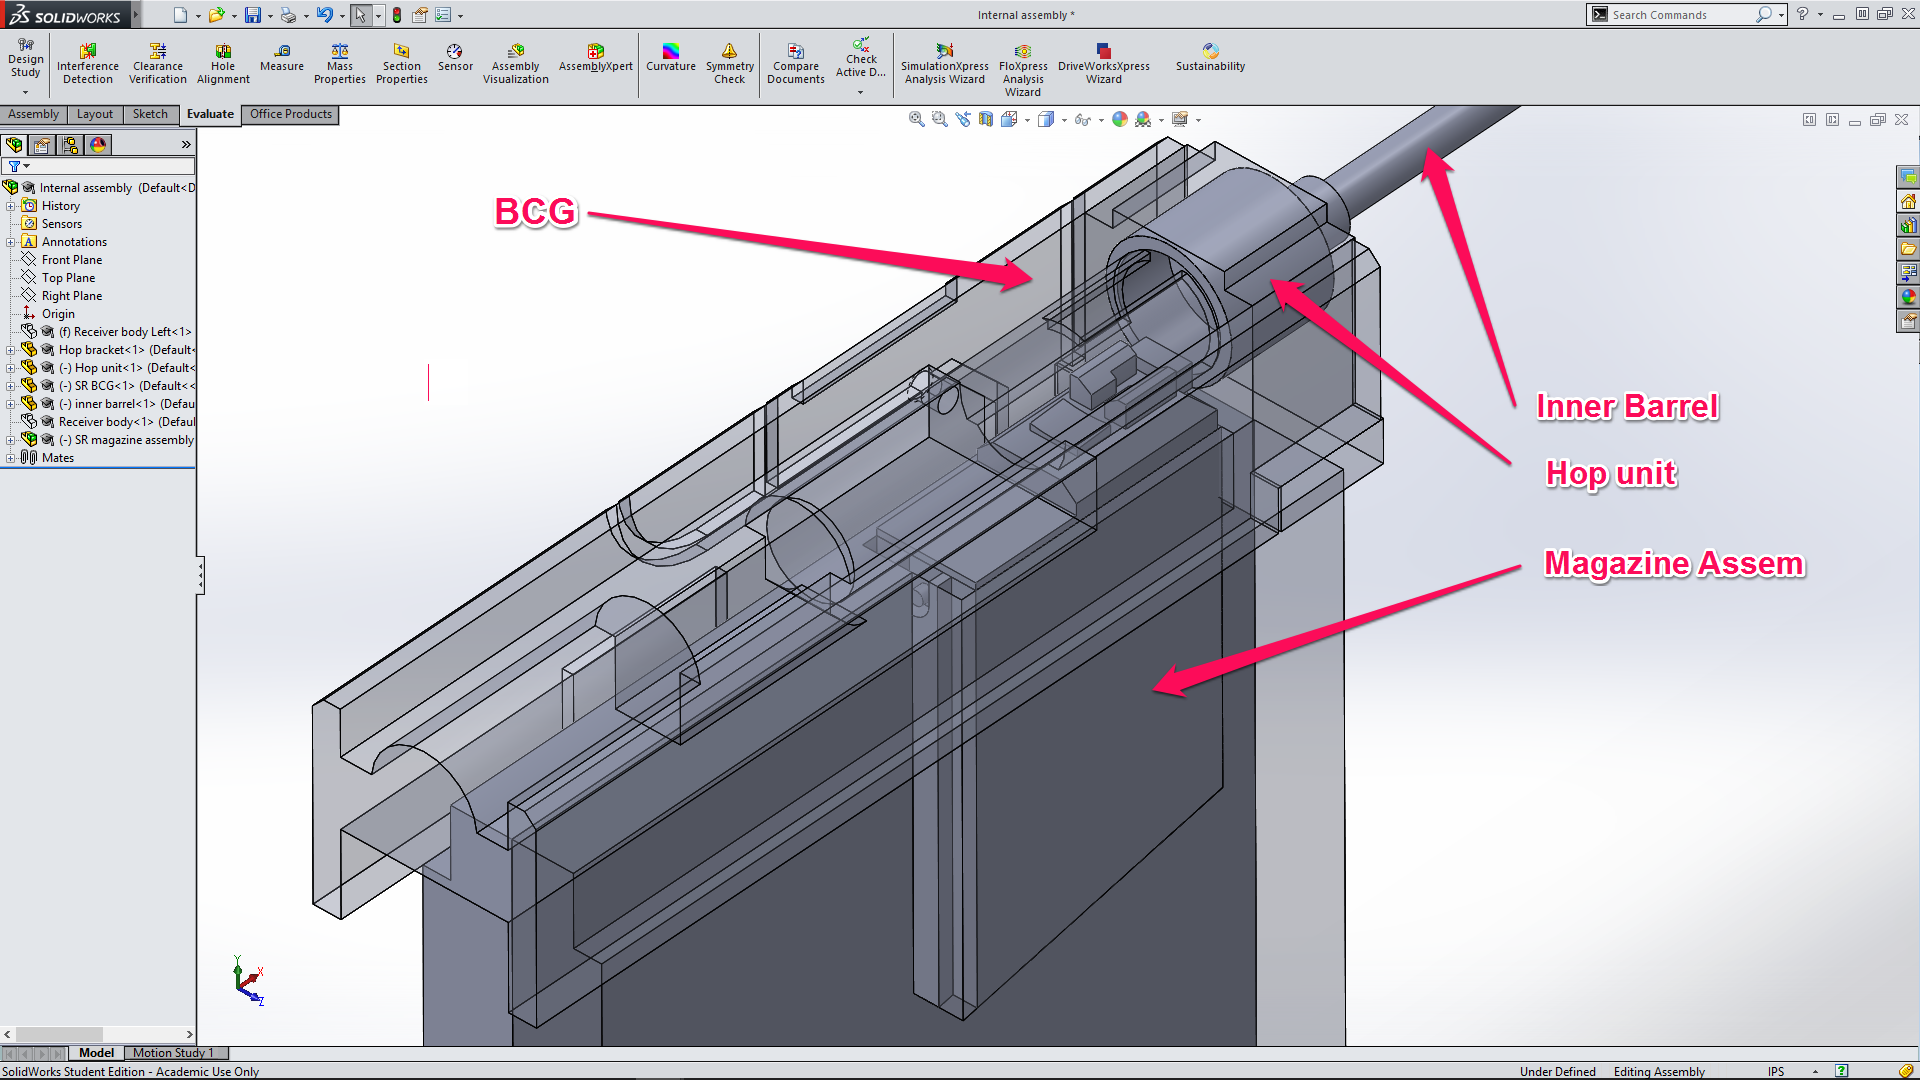Open the ConfigurationManager tab icon

pyautogui.click(x=70, y=145)
